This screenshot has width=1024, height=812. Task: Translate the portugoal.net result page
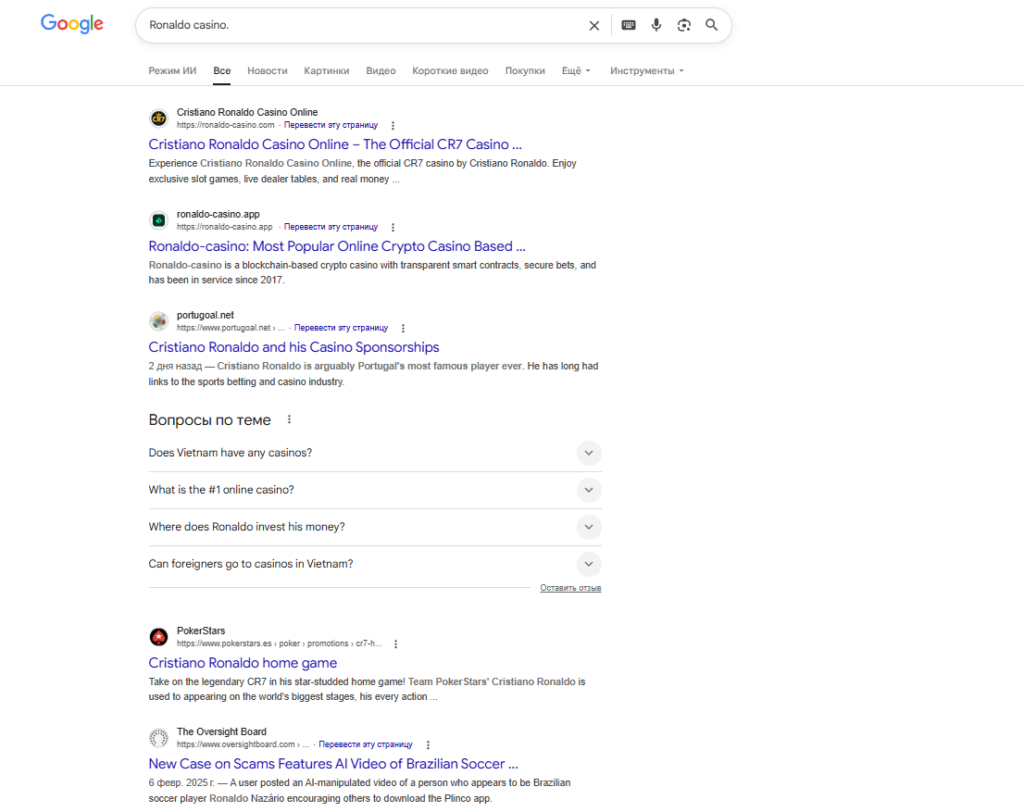(341, 327)
